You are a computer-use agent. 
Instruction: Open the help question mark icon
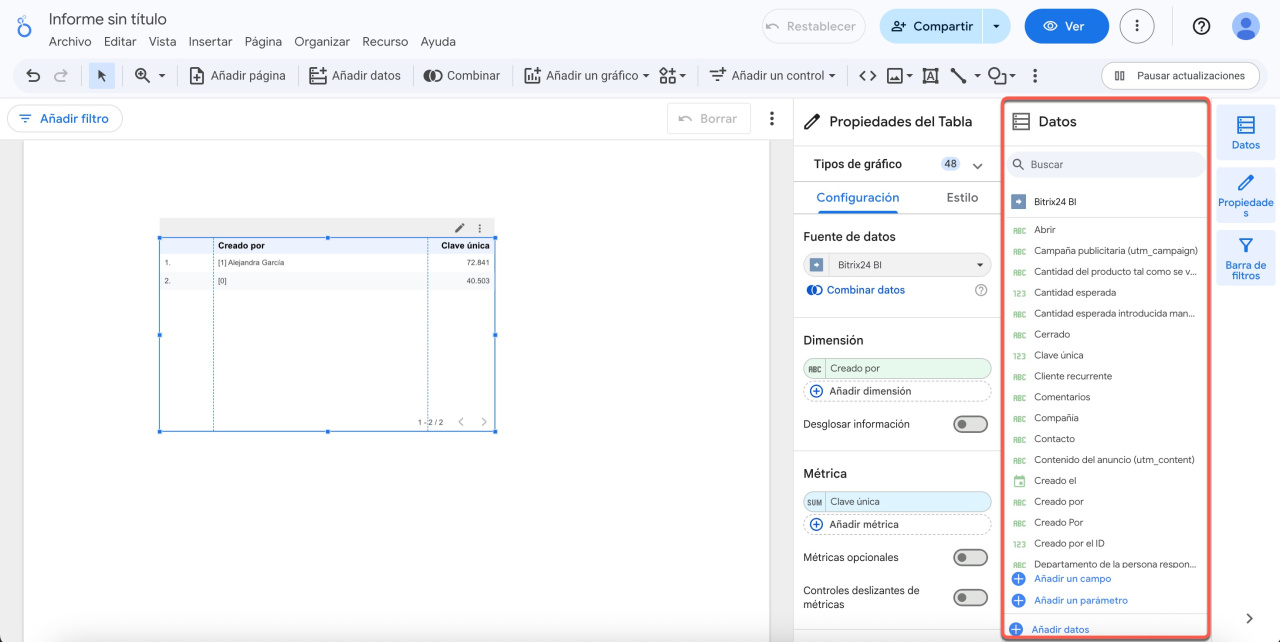[x=1201, y=26]
